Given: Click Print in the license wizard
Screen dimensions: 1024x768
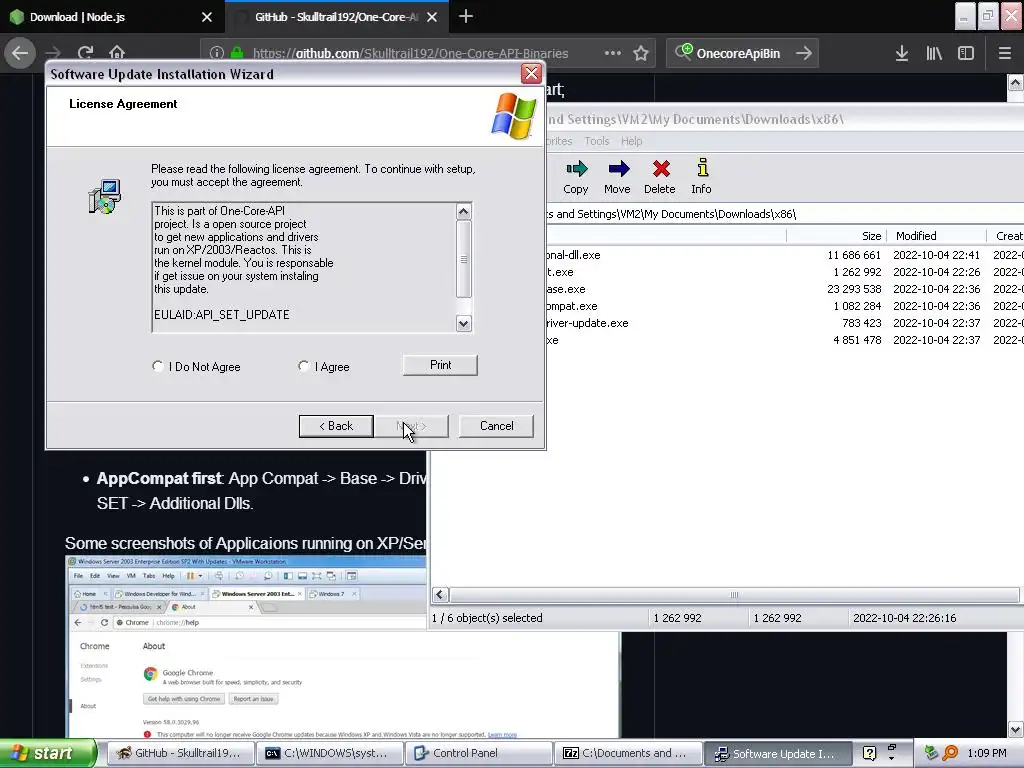Looking at the screenshot, I should tap(440, 365).
